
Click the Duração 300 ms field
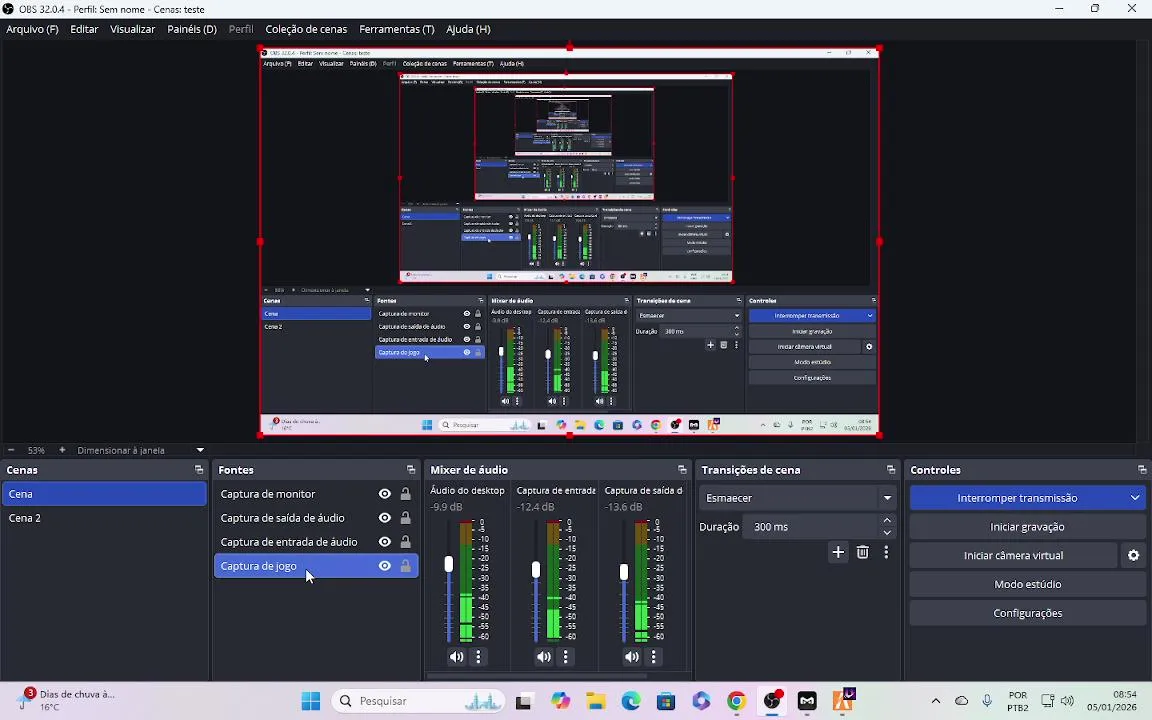(810, 527)
